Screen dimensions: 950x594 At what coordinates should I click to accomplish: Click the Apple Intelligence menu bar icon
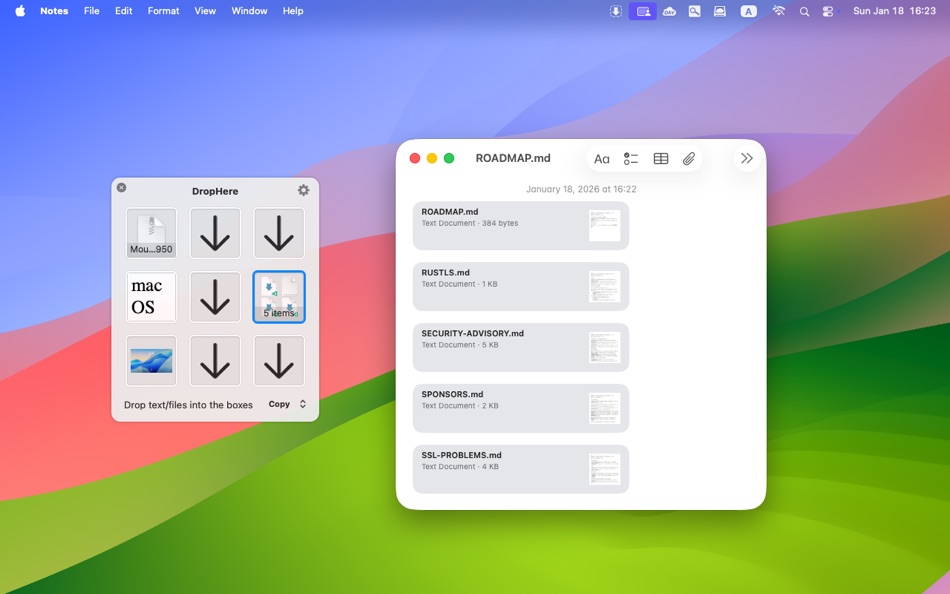click(747, 11)
